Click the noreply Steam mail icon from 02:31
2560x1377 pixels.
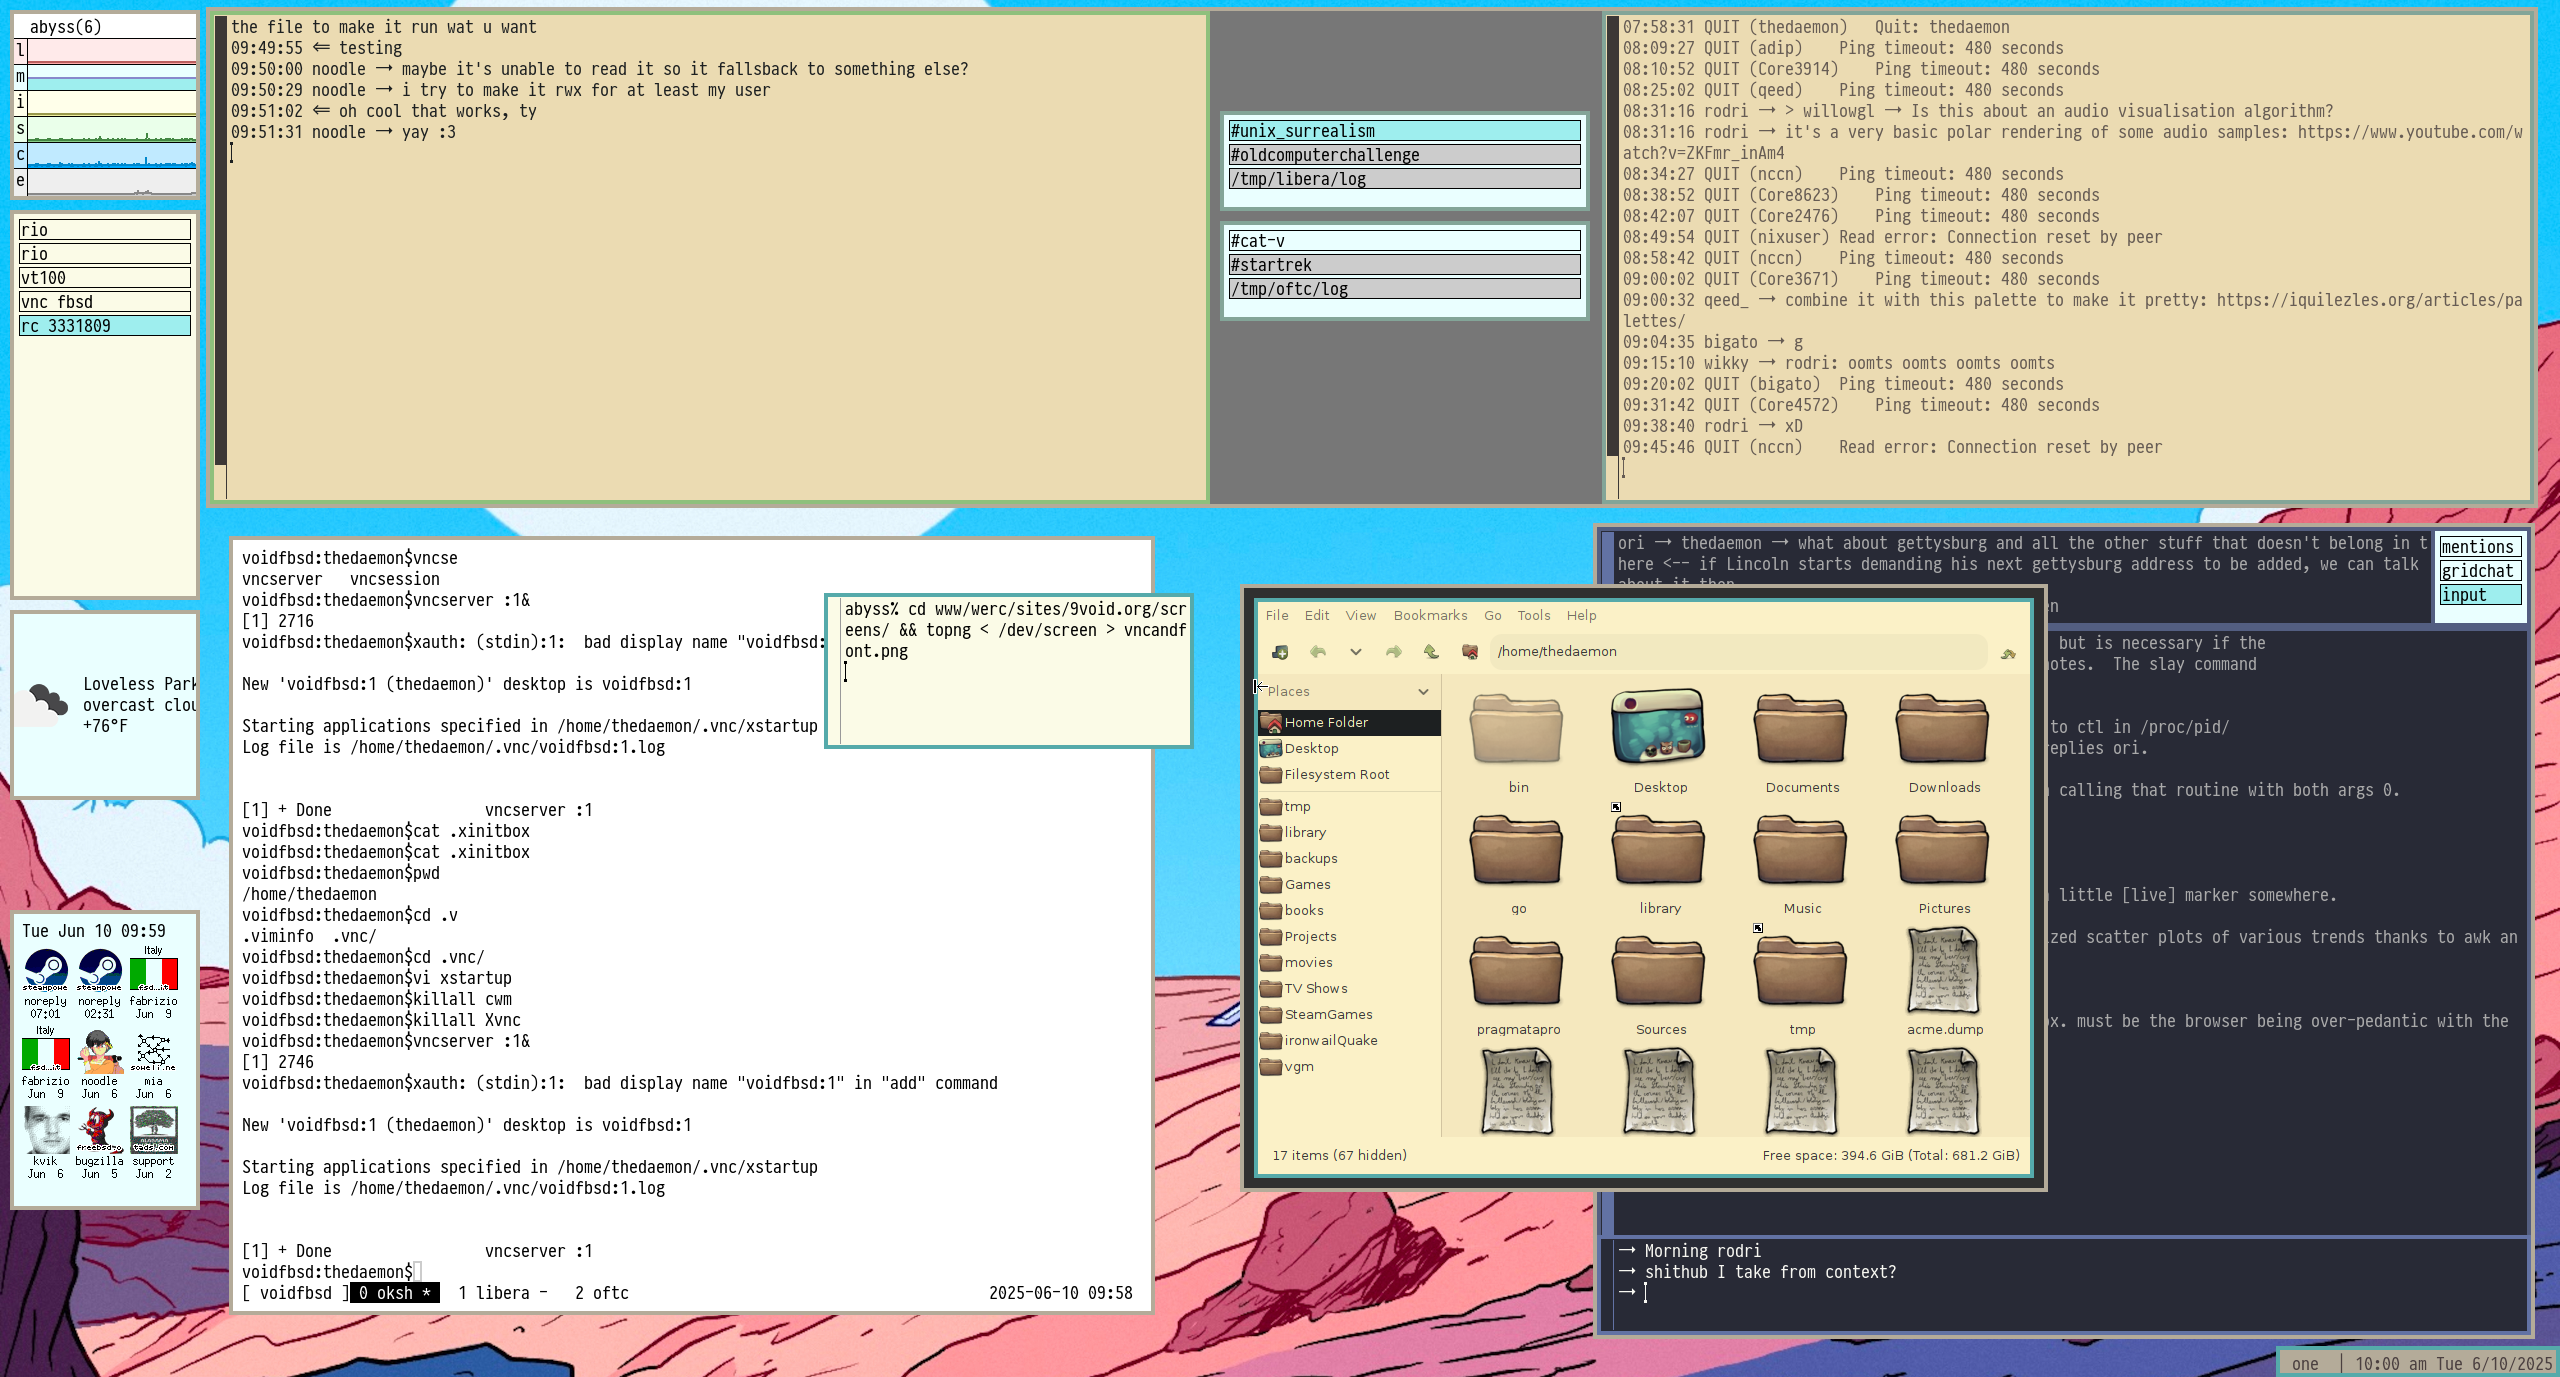tap(100, 969)
